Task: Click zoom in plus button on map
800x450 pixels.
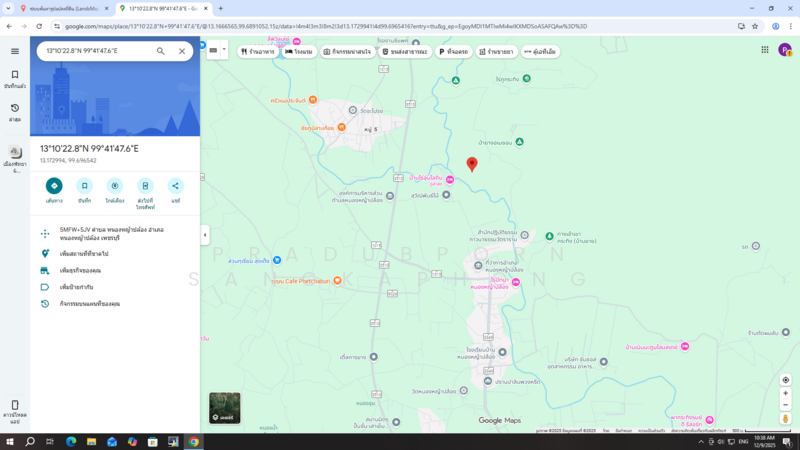Action: point(786,394)
